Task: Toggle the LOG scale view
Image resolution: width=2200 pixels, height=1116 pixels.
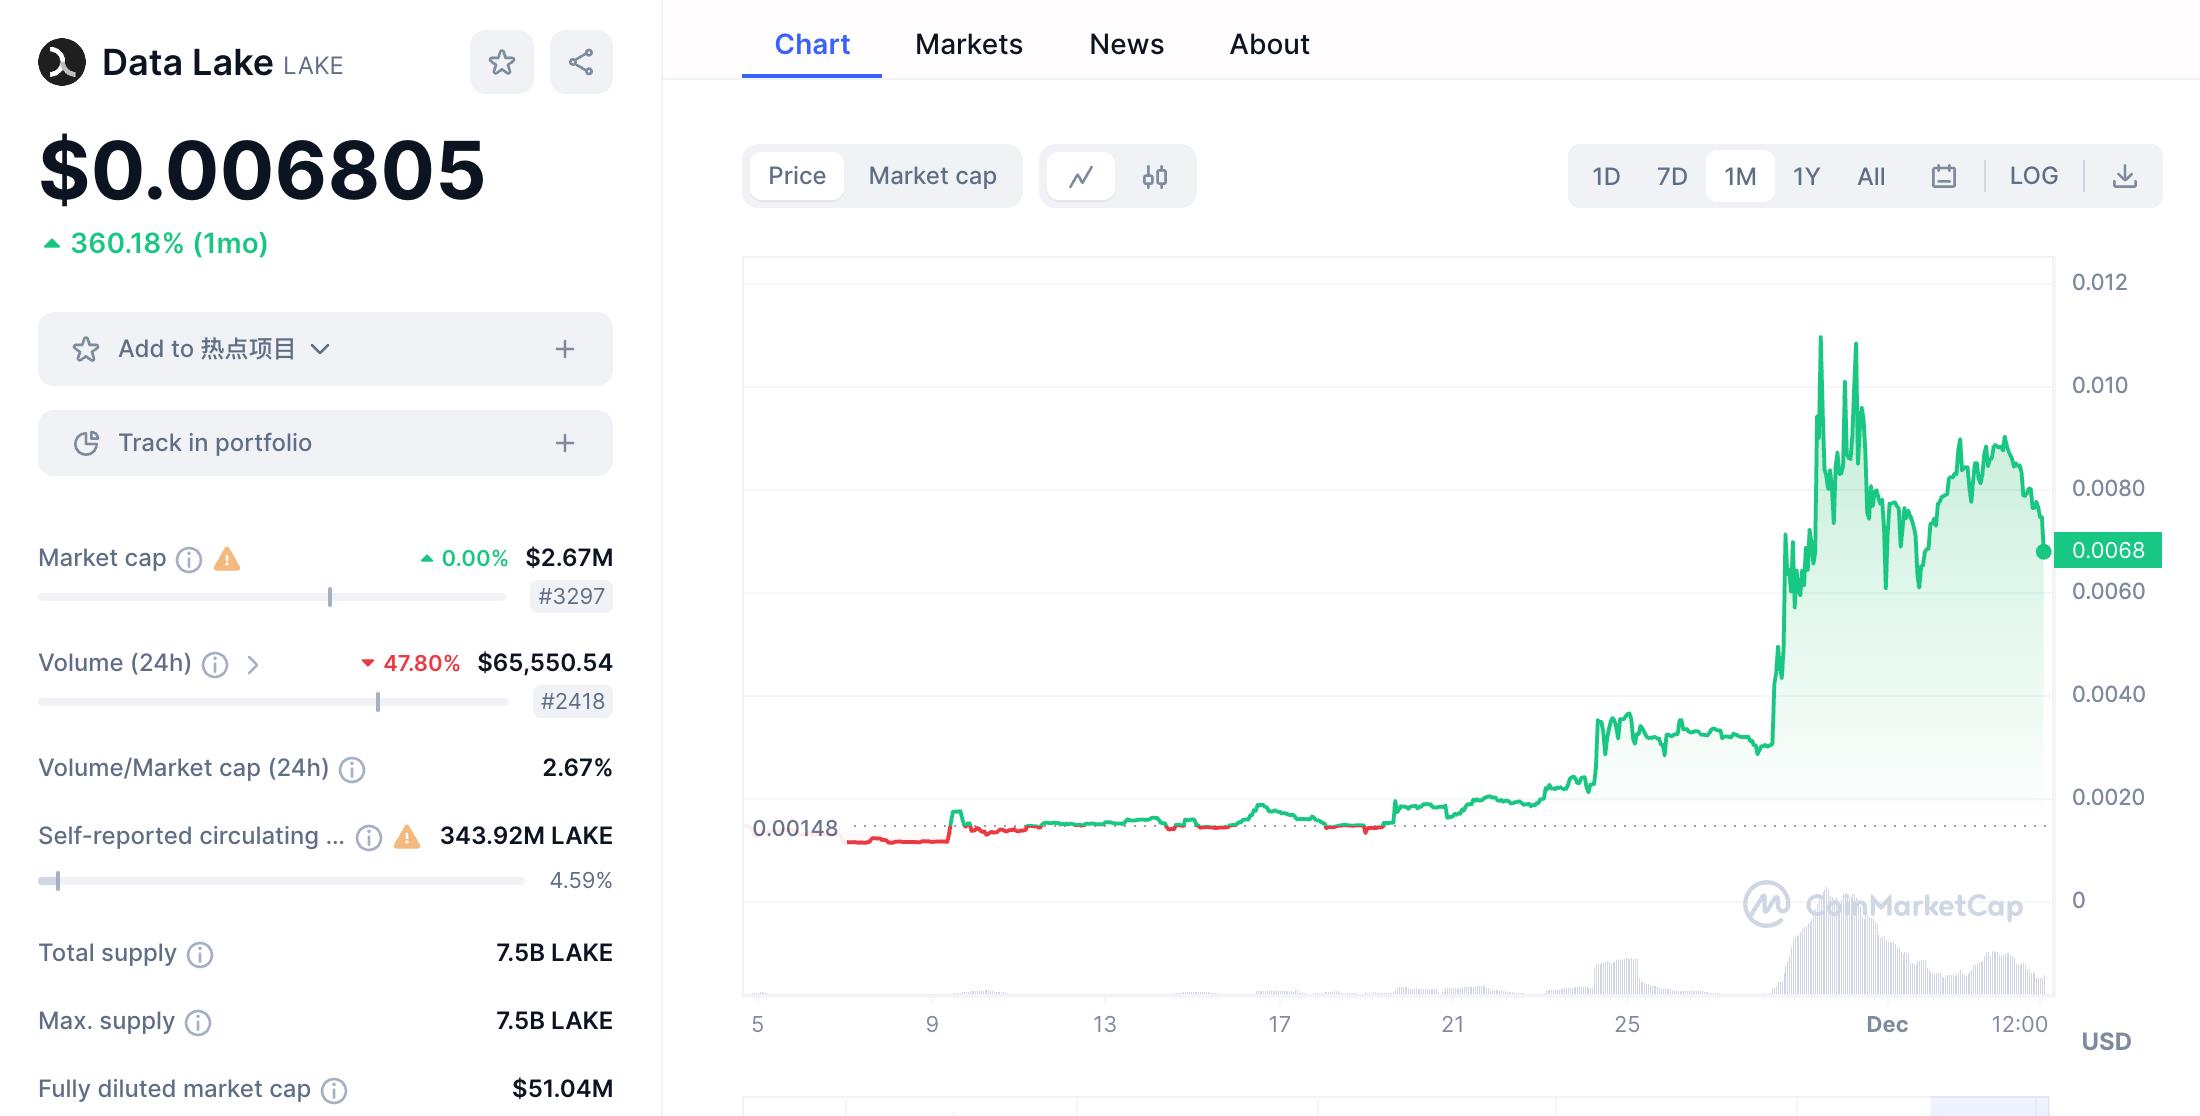Action: pyautogui.click(x=2034, y=177)
